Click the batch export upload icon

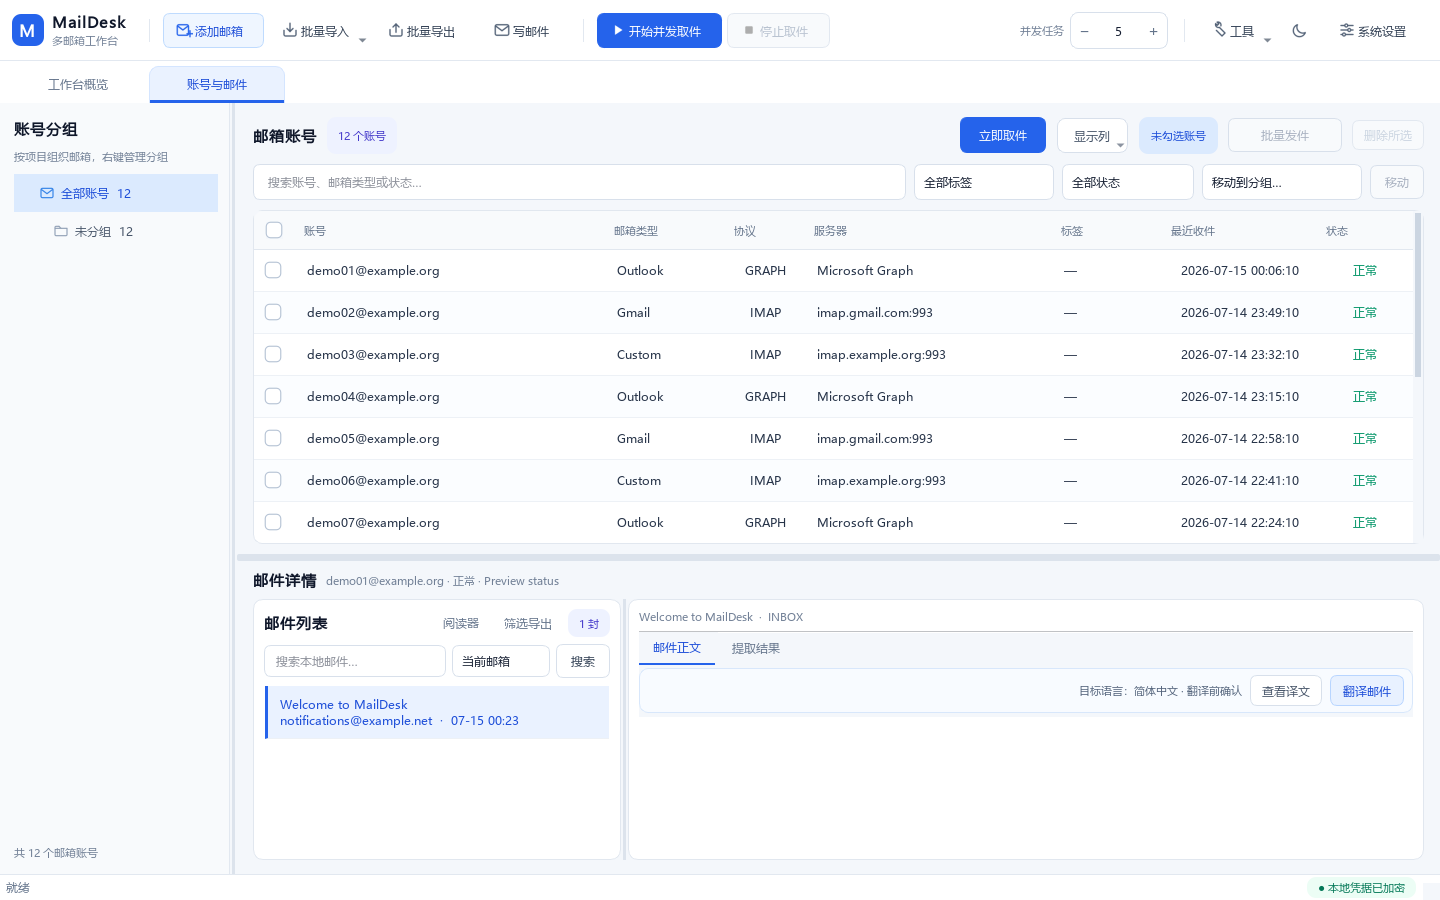[x=396, y=31]
